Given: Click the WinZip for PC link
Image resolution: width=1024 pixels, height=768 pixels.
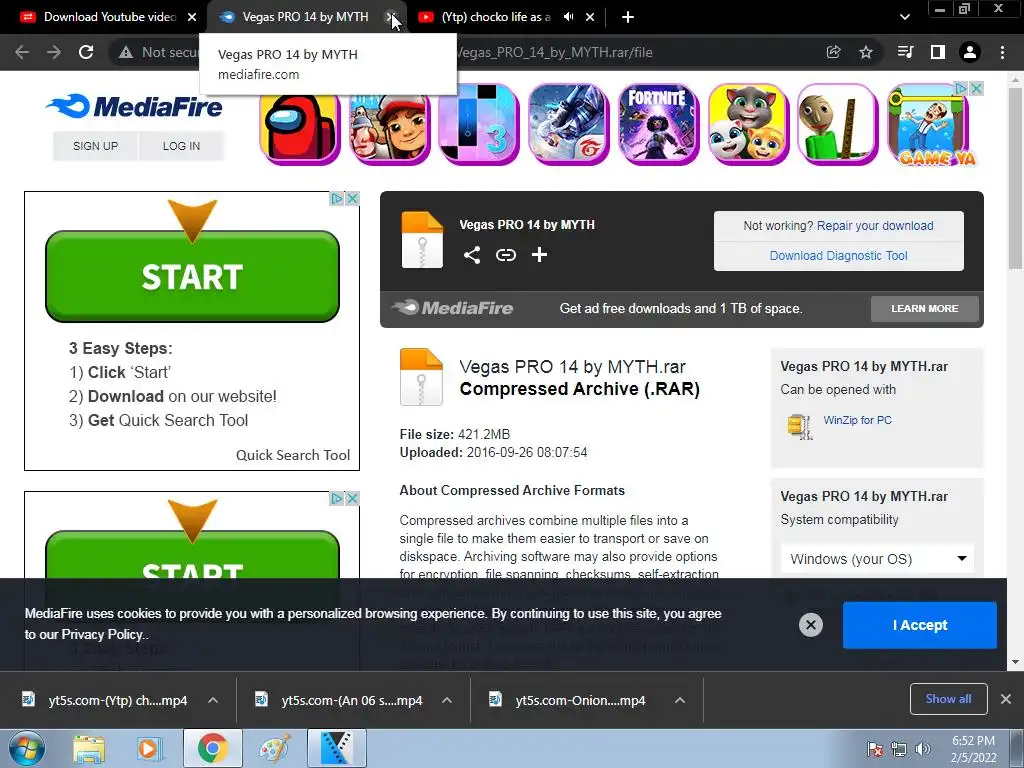Looking at the screenshot, I should tap(857, 421).
